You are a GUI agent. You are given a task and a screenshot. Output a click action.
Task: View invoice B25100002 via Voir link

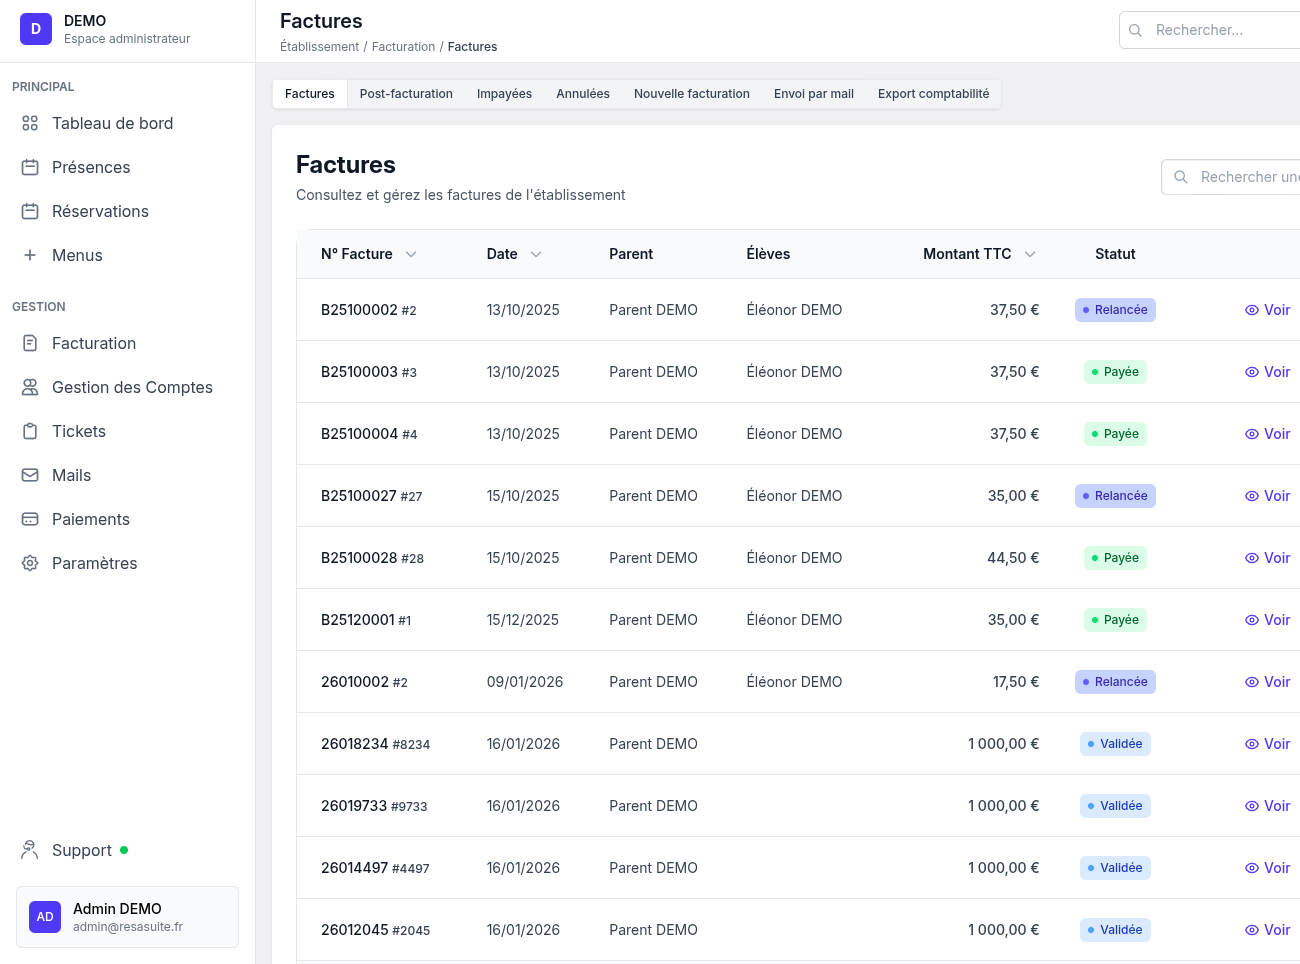pyautogui.click(x=1267, y=310)
